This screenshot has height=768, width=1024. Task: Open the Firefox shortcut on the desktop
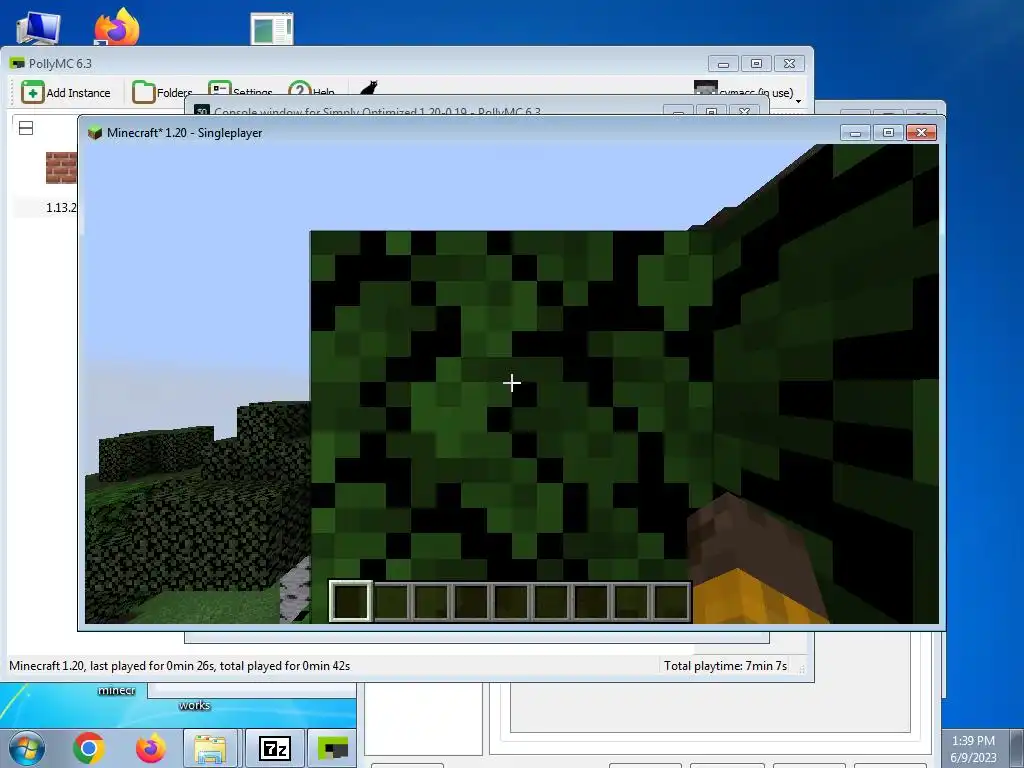tap(117, 26)
